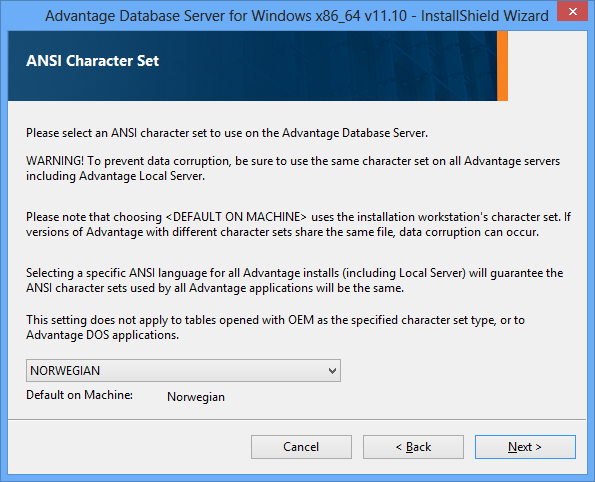Expand the ANSI character set dropdown arrow

[x=332, y=371]
